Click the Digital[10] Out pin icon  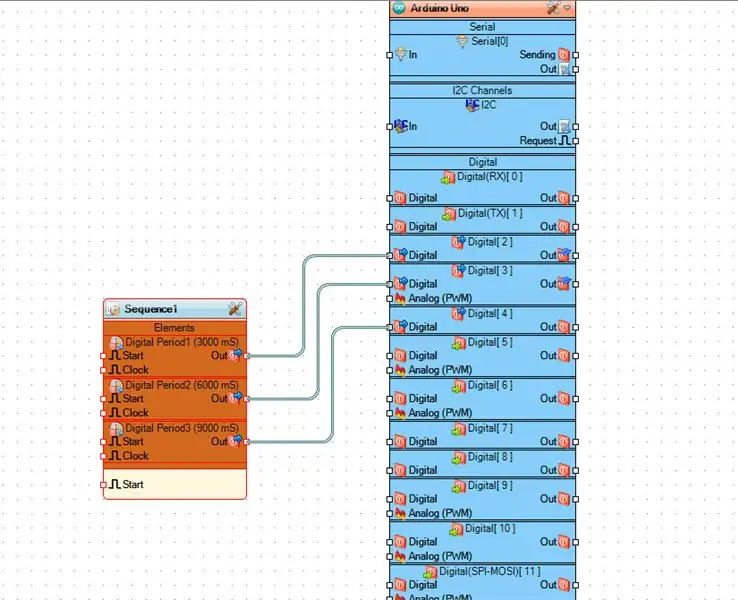click(x=564, y=542)
